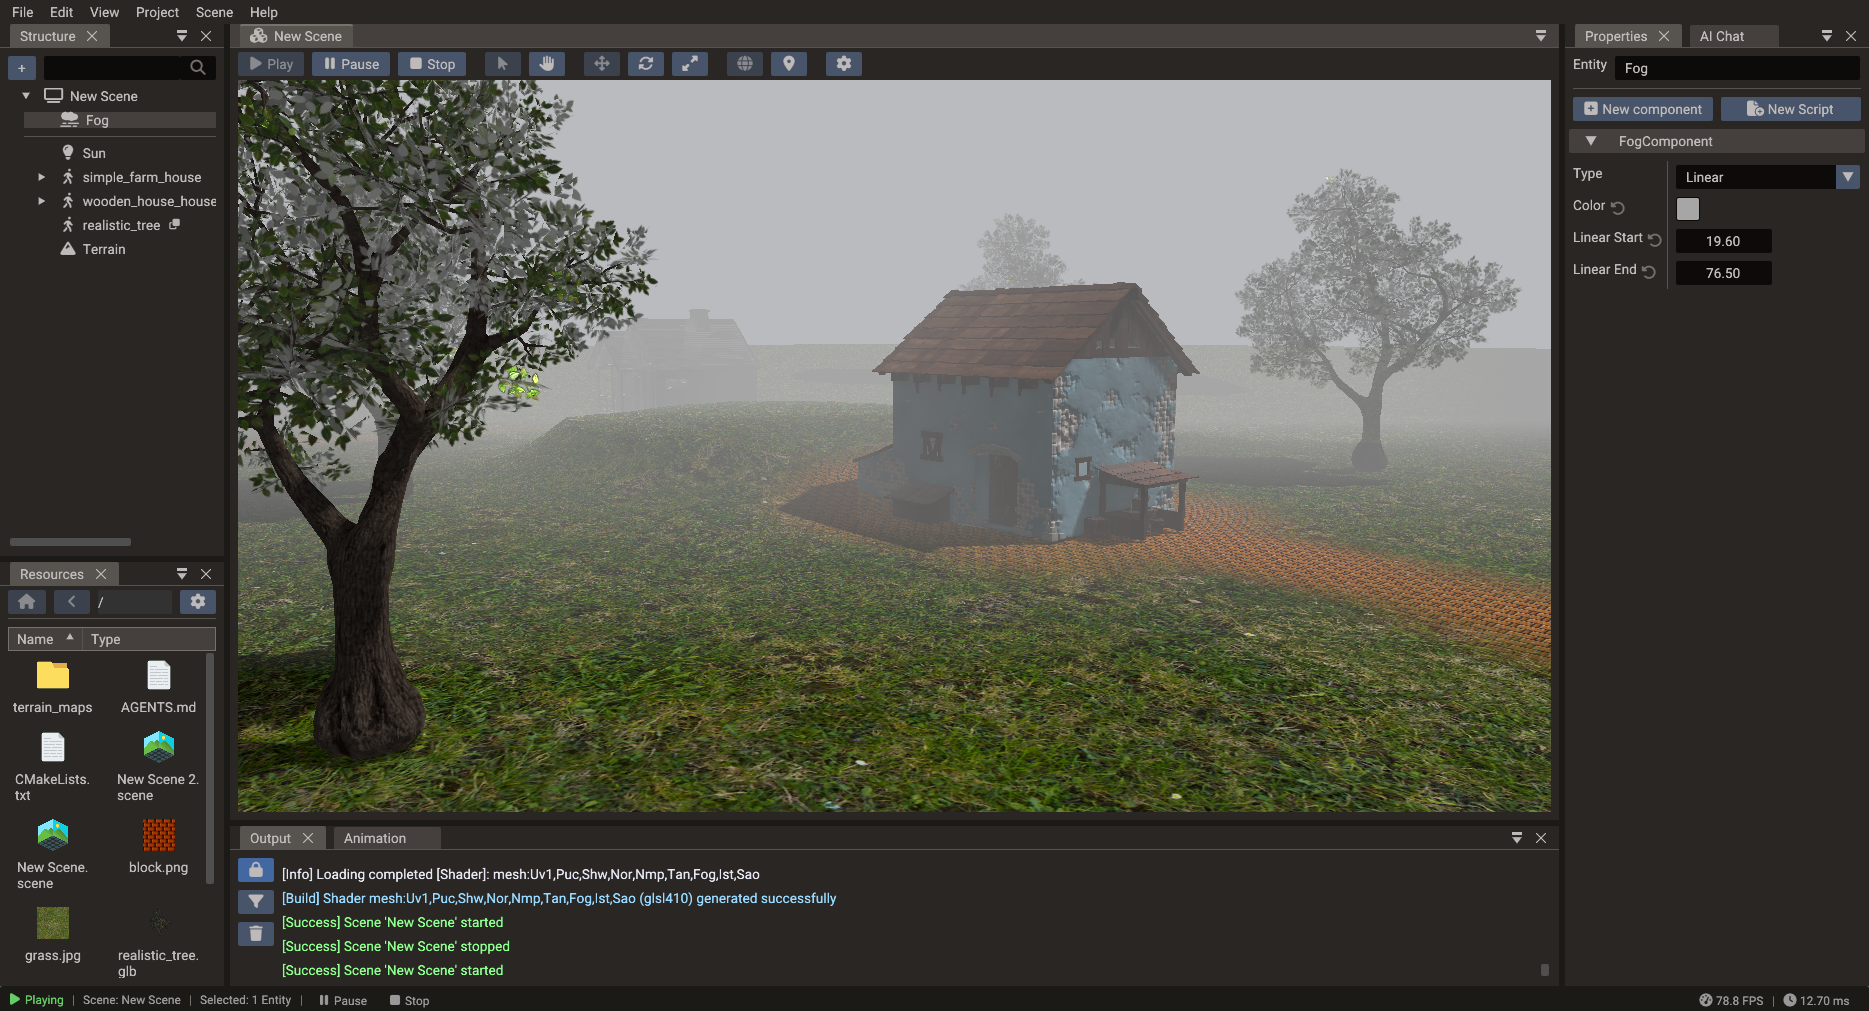The image size is (1869, 1011).
Task: Open the Edit menu
Action: (61, 12)
